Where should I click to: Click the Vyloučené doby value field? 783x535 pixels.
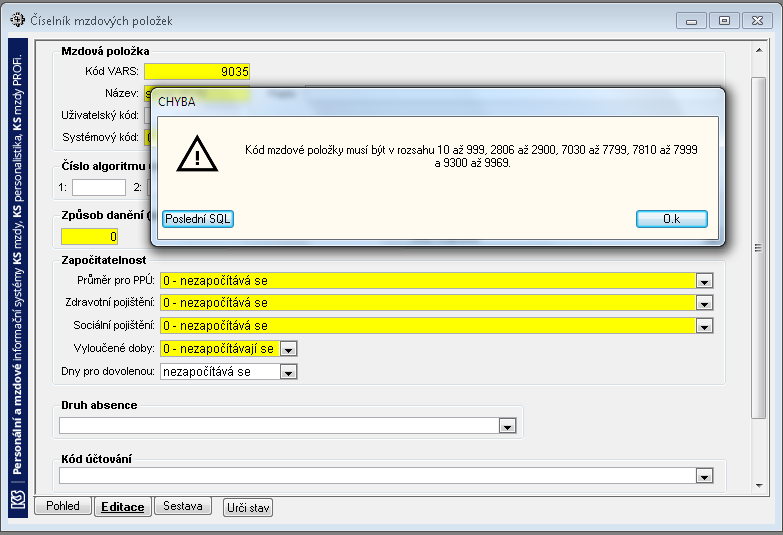(220, 349)
